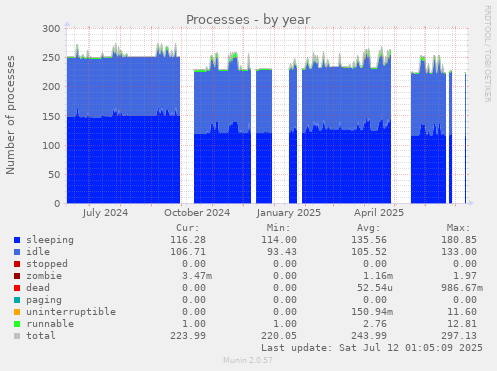The width and height of the screenshot is (497, 371).
Task: Click idle current value 106.71
Action: [188, 252]
